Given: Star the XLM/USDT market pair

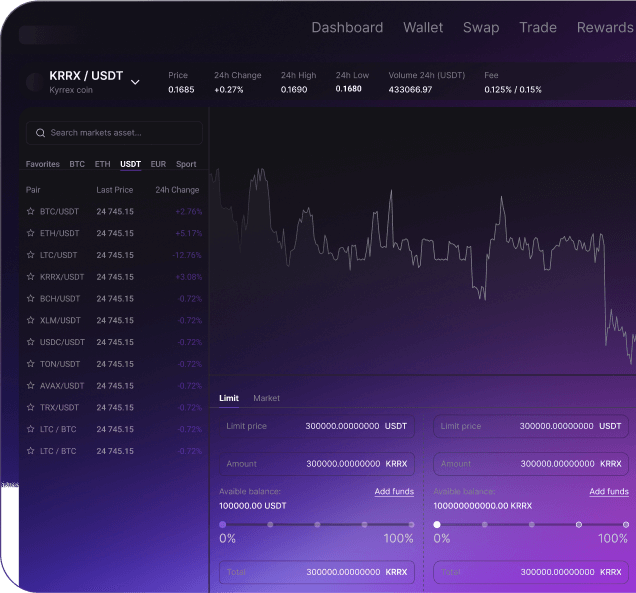Looking at the screenshot, I should pyautogui.click(x=31, y=321).
